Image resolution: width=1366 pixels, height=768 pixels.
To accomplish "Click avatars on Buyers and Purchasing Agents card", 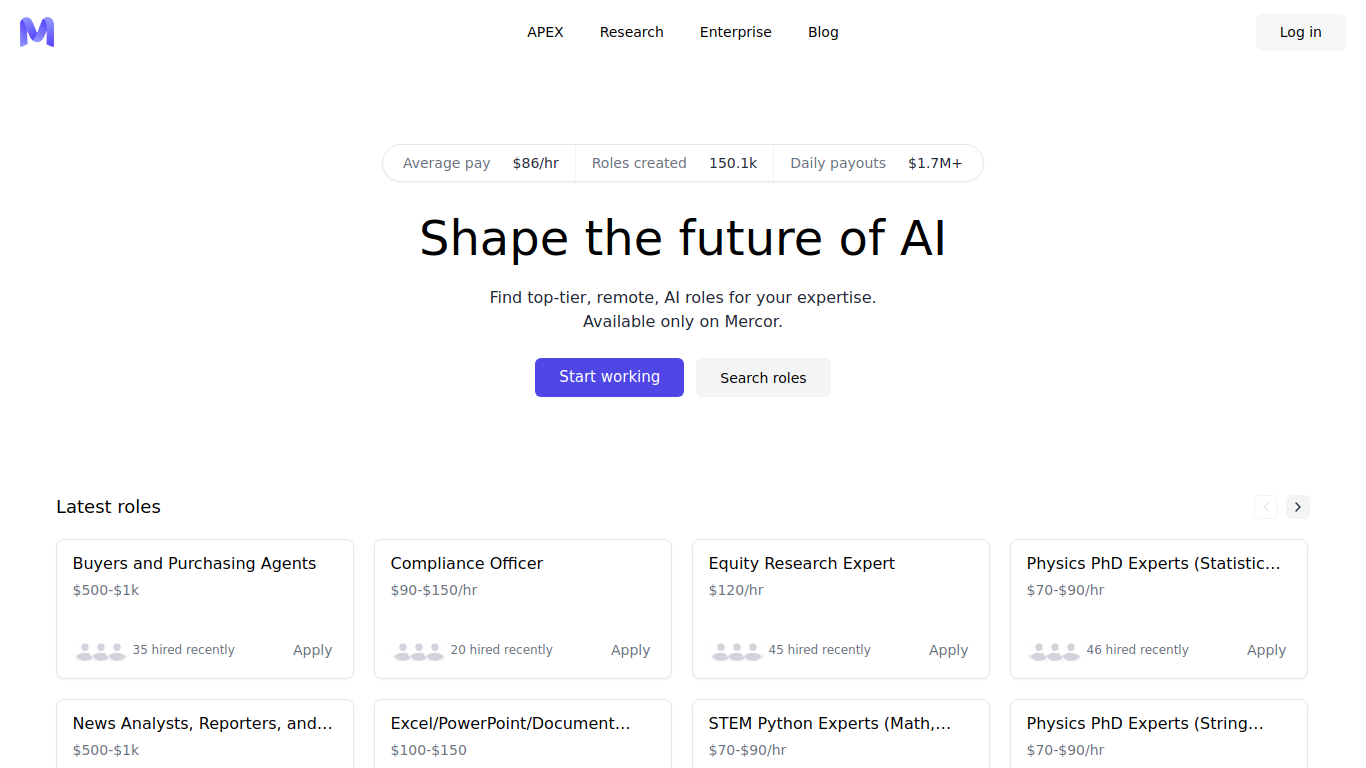I will click(x=101, y=651).
